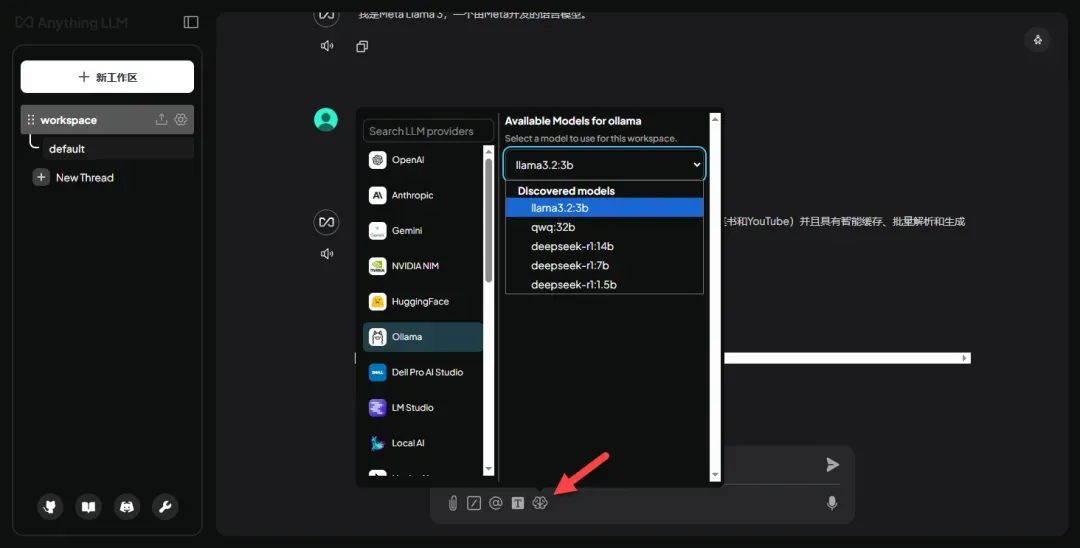Open the text size icon
Viewport: 1080px width, 548px height.
518,503
